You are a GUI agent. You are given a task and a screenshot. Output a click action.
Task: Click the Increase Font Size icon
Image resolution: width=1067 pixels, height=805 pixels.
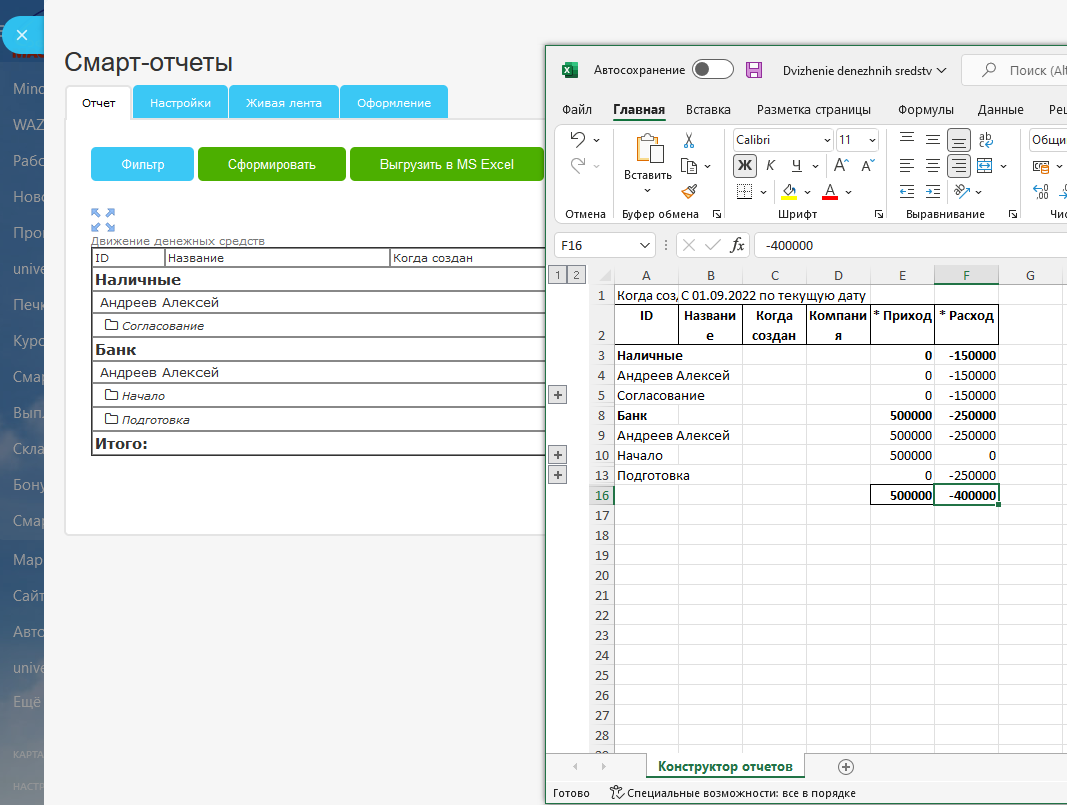[842, 165]
